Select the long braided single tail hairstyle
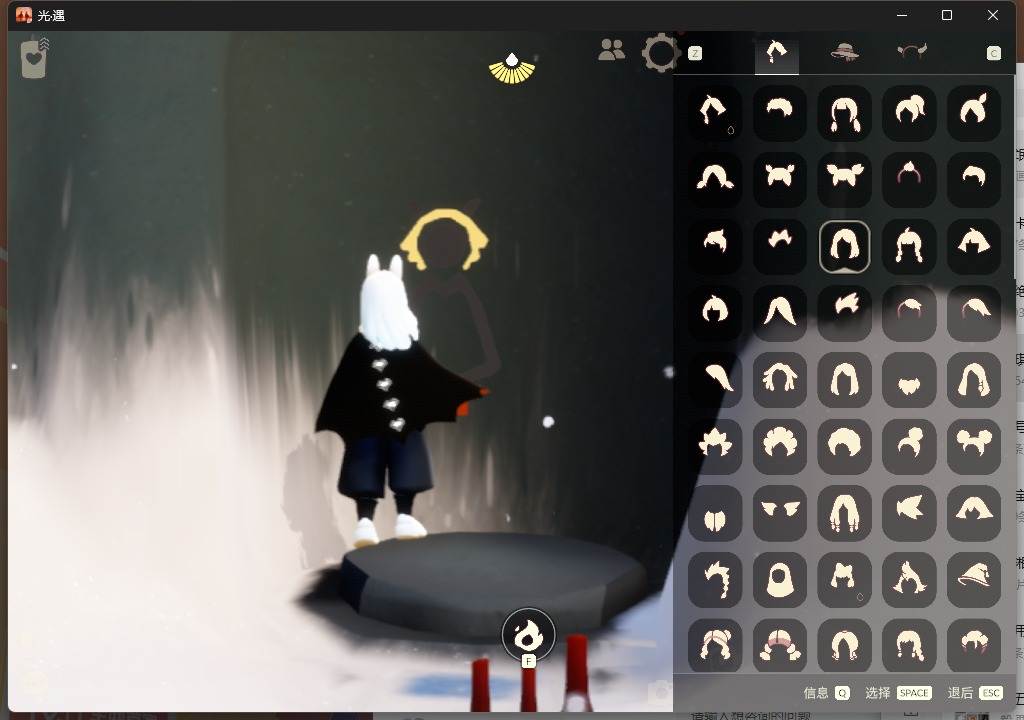The height and width of the screenshot is (720, 1024). (x=715, y=580)
